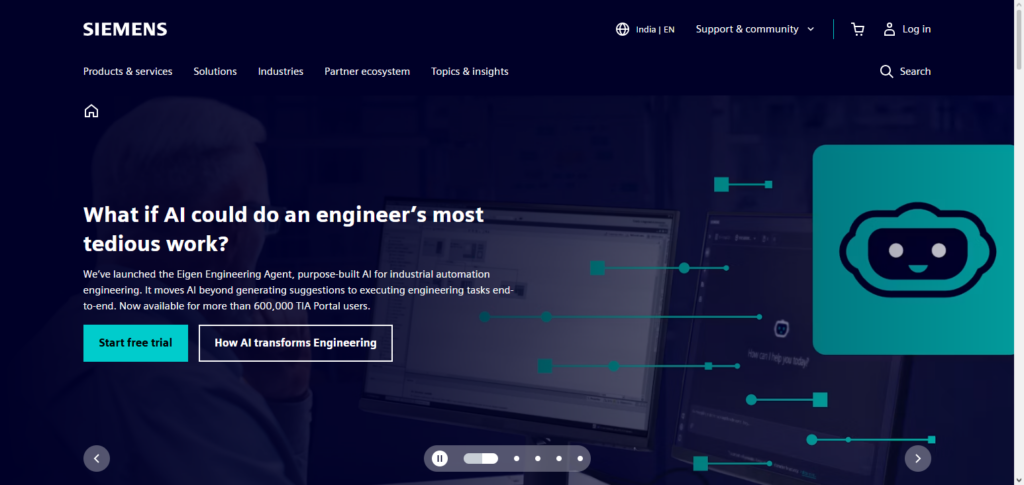This screenshot has height=485, width=1024.
Task: Click the Search magnifier icon
Action: coord(886,71)
